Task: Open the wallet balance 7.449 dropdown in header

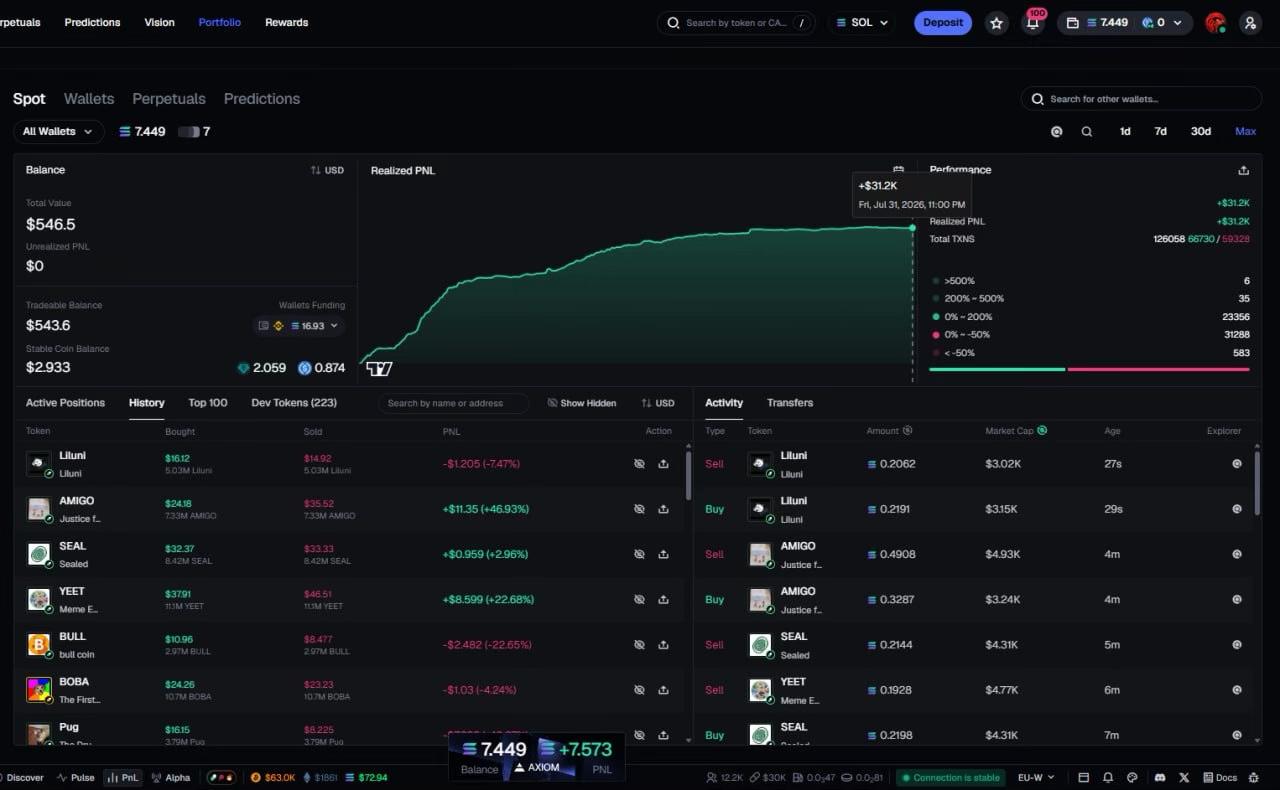Action: coord(1125,23)
